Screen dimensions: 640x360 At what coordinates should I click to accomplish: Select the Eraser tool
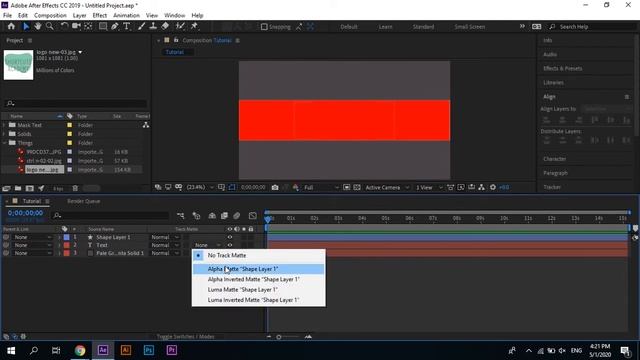click(165, 27)
